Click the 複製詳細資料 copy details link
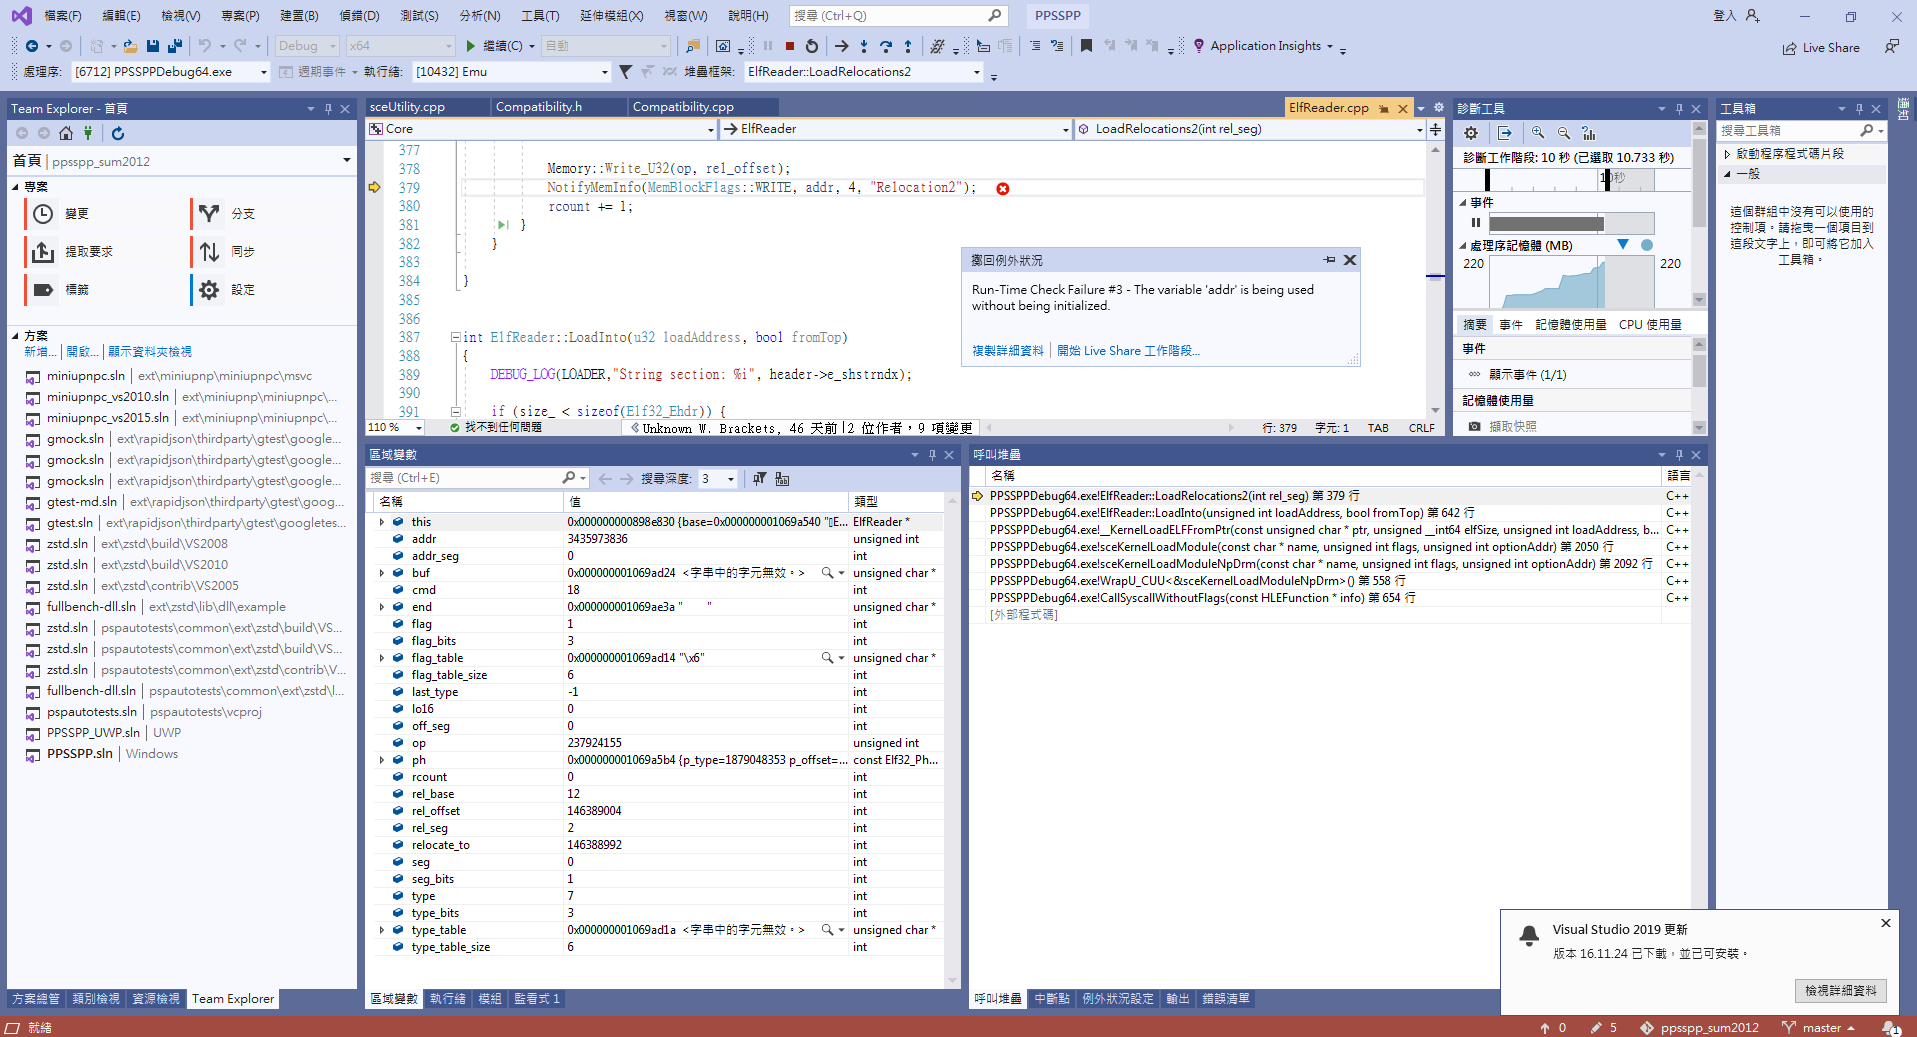 tap(1008, 351)
